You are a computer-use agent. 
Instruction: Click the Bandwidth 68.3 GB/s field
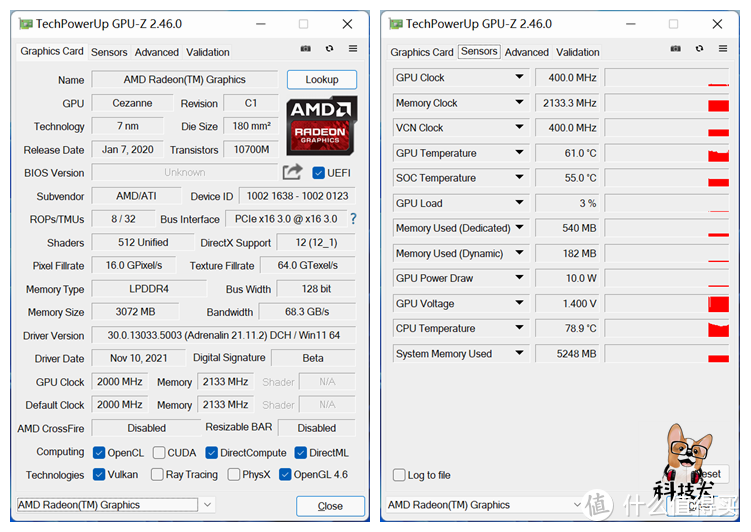[x=307, y=312]
